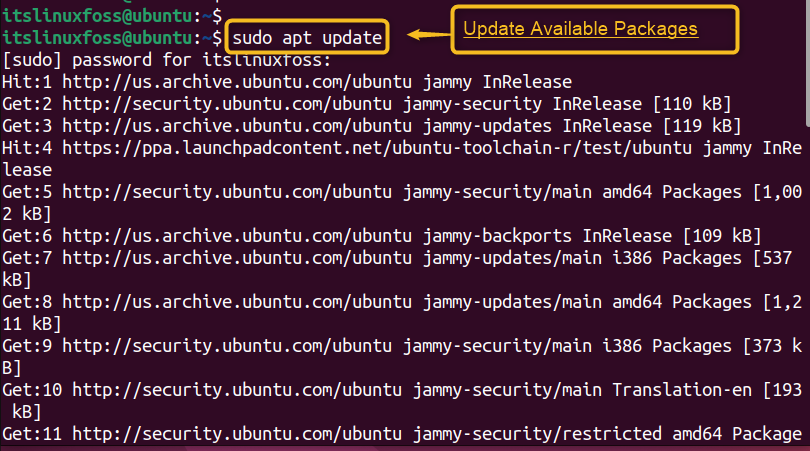Click the 'Get:9' jammy-security/main i386 Packages line
Viewport: 810px width, 451px height.
click(x=402, y=346)
